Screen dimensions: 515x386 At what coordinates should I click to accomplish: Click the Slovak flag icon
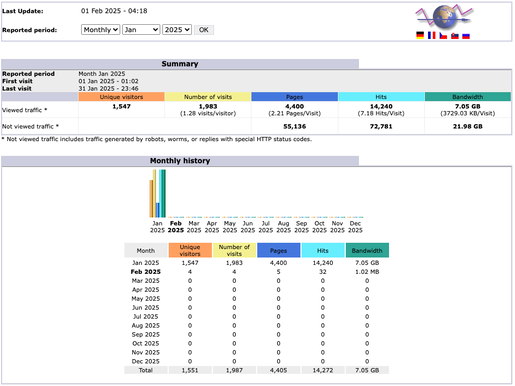pyautogui.click(x=455, y=35)
